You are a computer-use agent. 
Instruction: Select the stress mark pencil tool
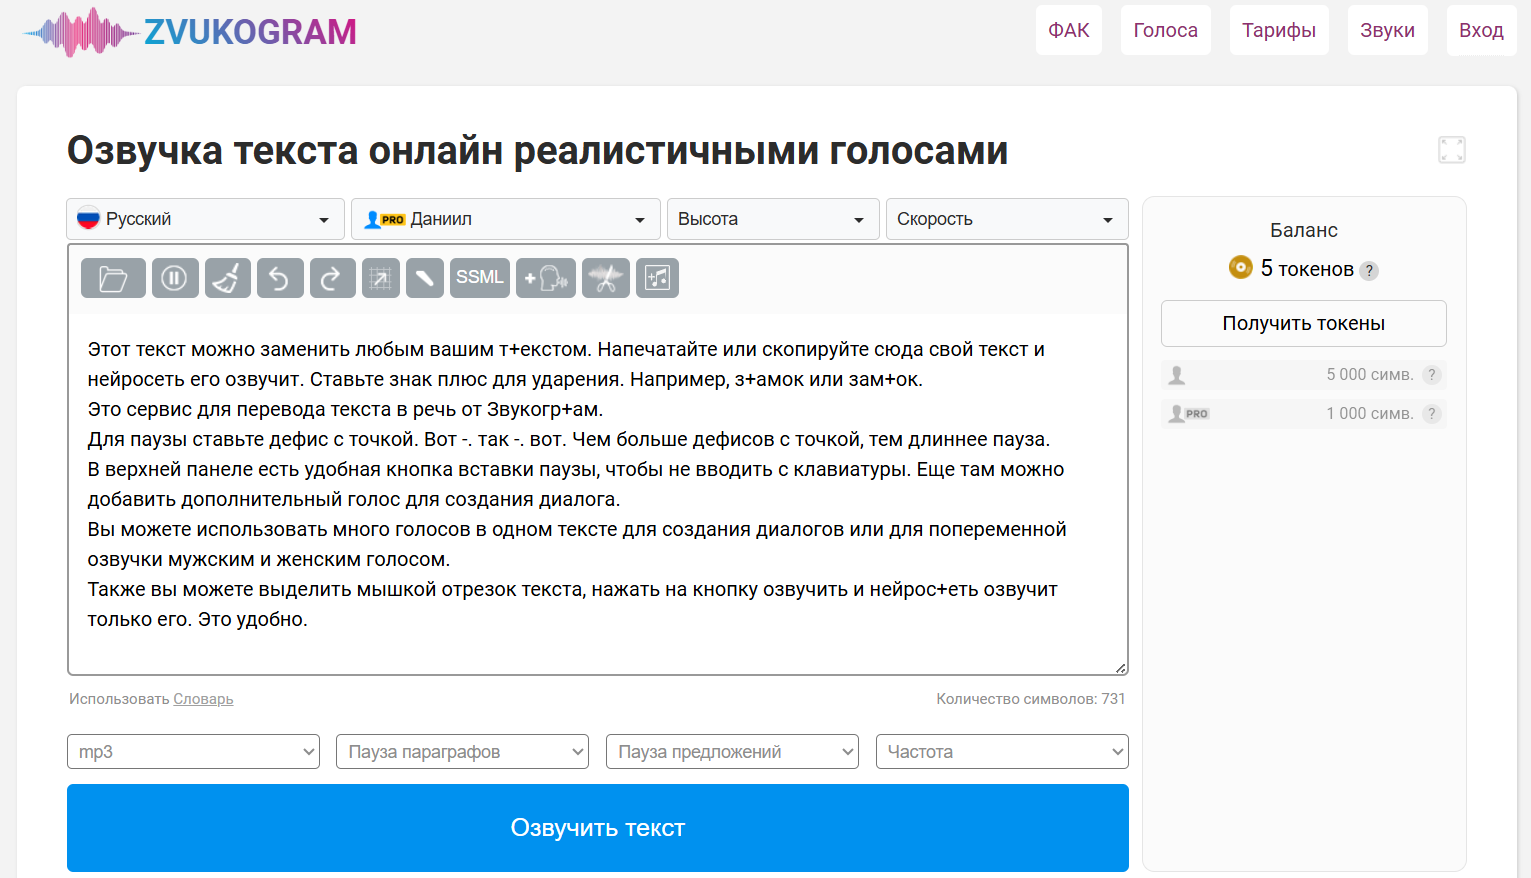pos(425,278)
